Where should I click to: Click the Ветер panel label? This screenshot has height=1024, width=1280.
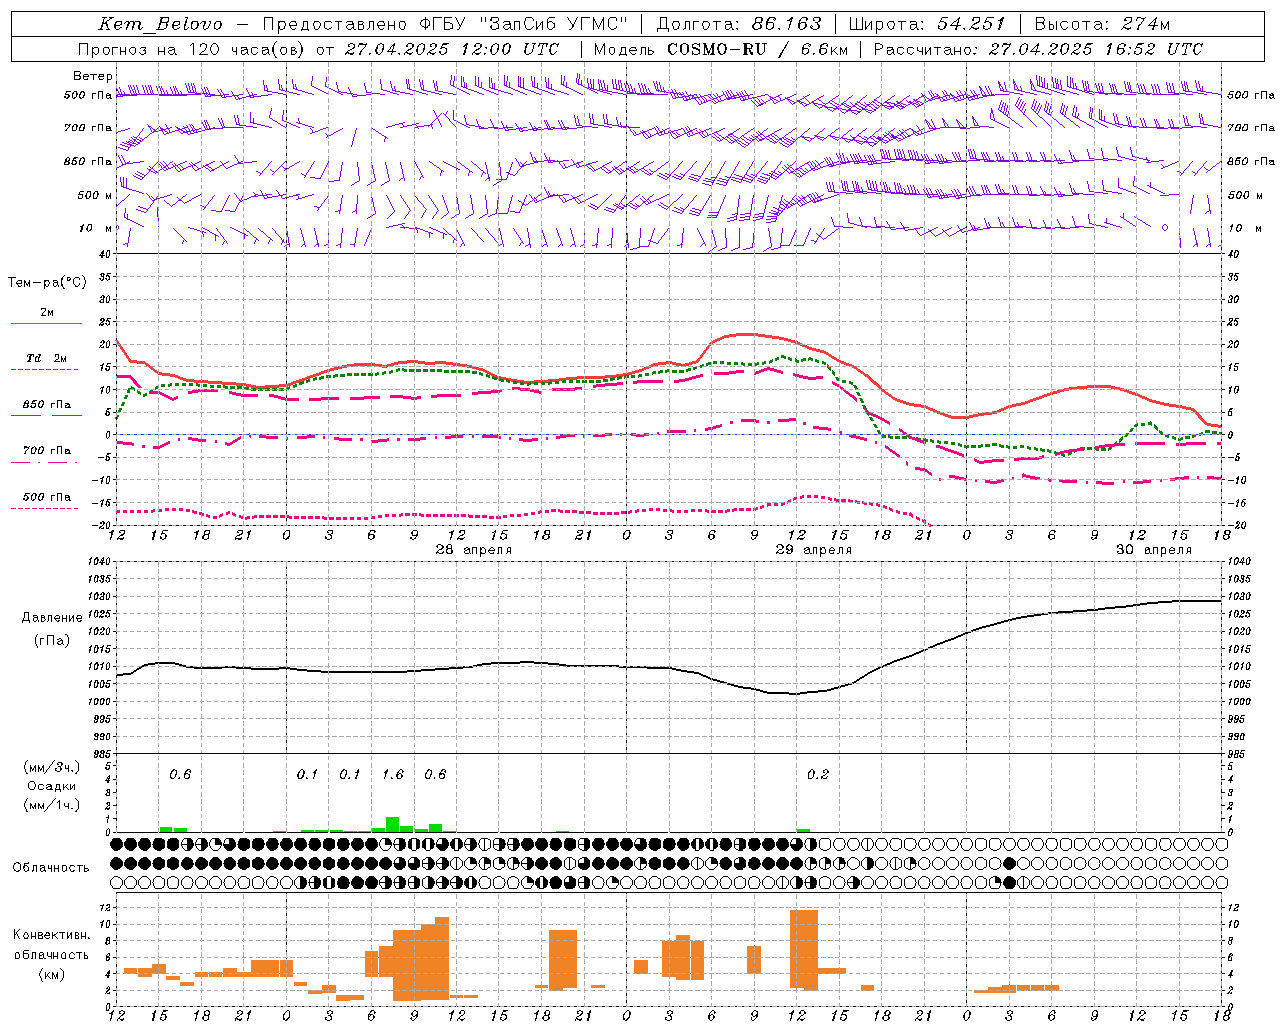tap(92, 76)
